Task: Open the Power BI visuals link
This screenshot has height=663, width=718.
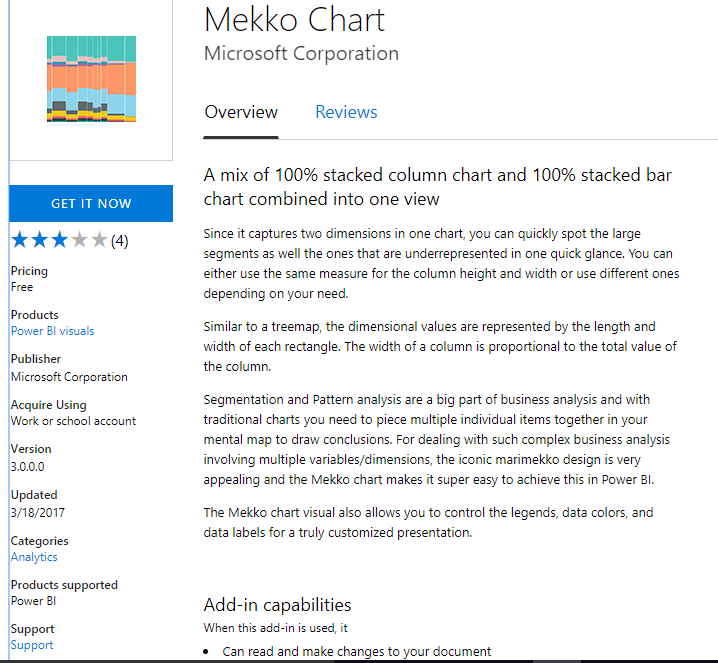Action: (x=52, y=331)
